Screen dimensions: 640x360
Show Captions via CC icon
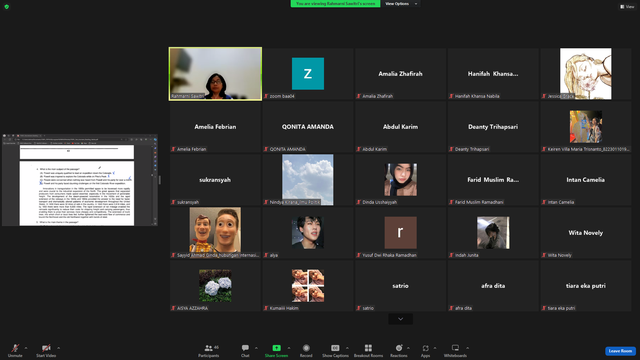click(x=335, y=348)
